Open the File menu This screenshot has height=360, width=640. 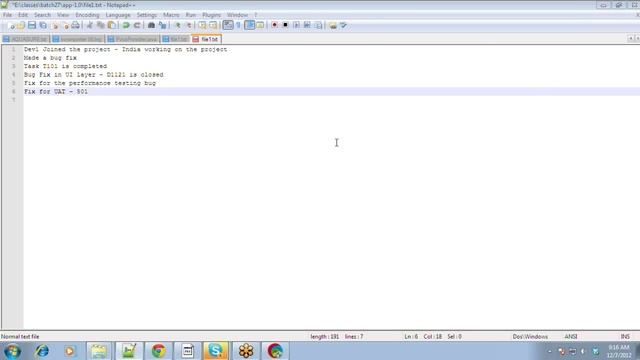7,15
